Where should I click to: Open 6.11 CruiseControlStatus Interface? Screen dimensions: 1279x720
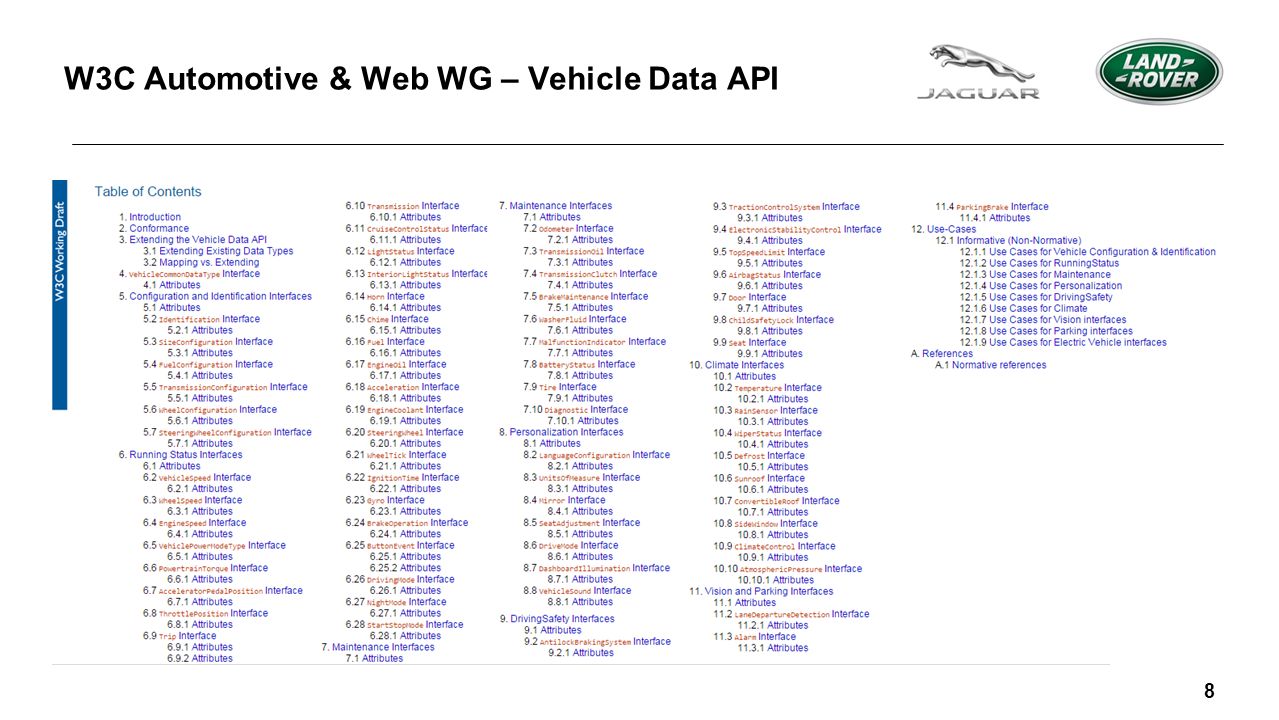(x=416, y=228)
